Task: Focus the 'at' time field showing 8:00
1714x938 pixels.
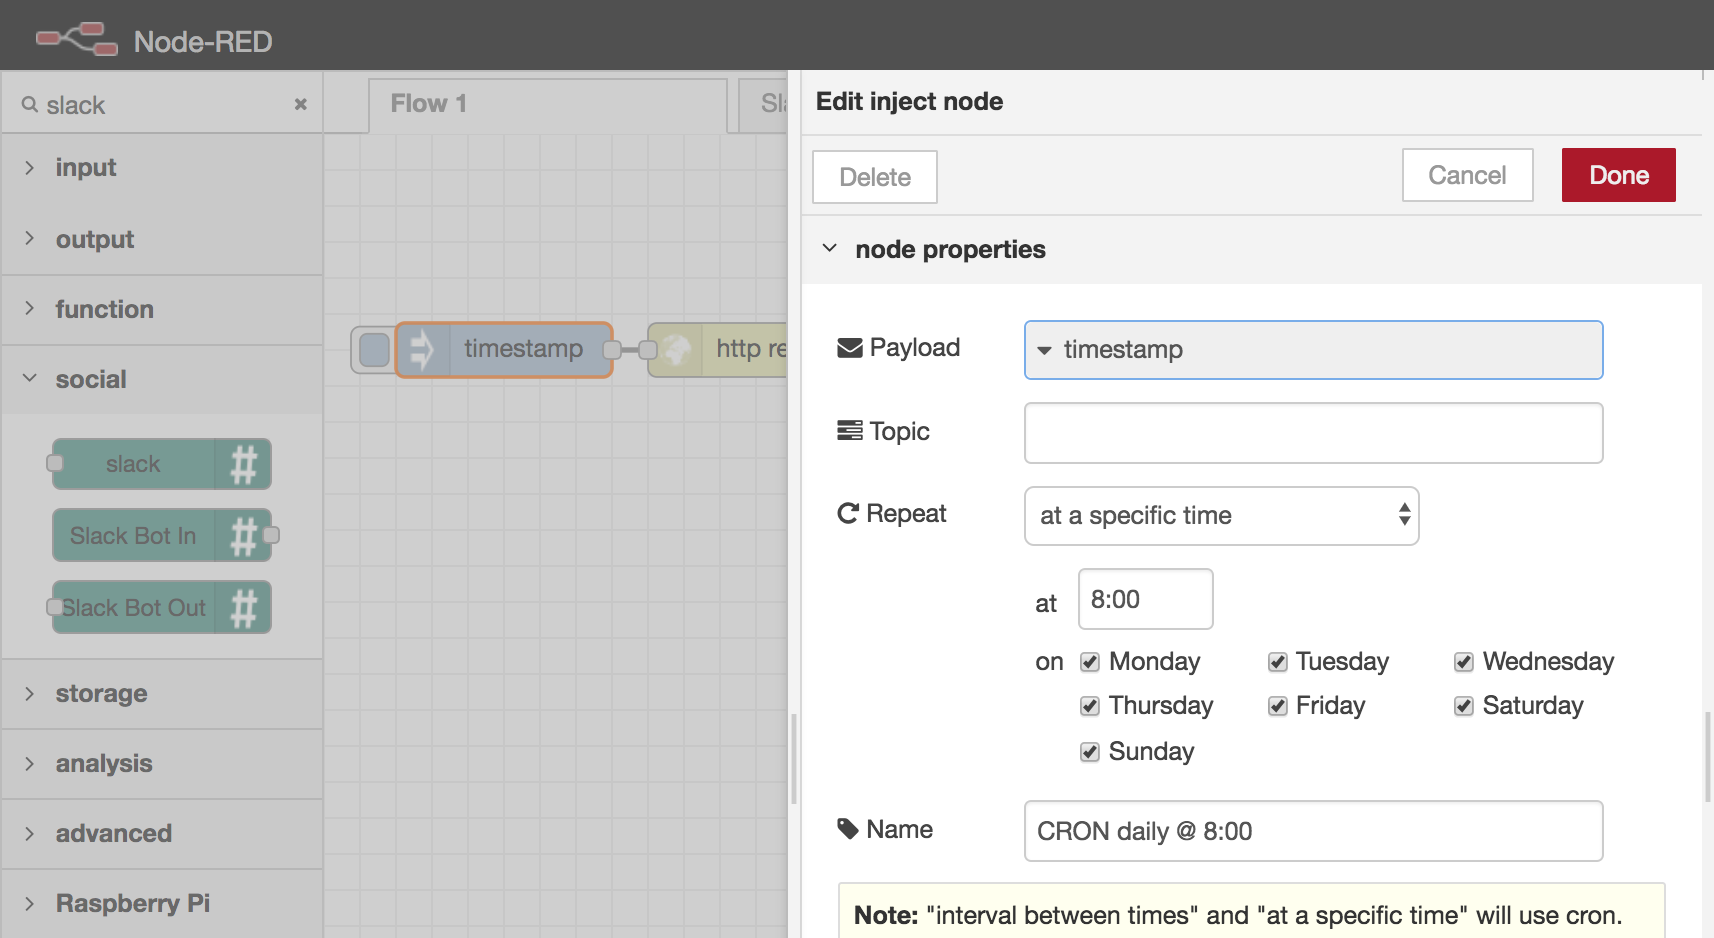Action: 1145,599
